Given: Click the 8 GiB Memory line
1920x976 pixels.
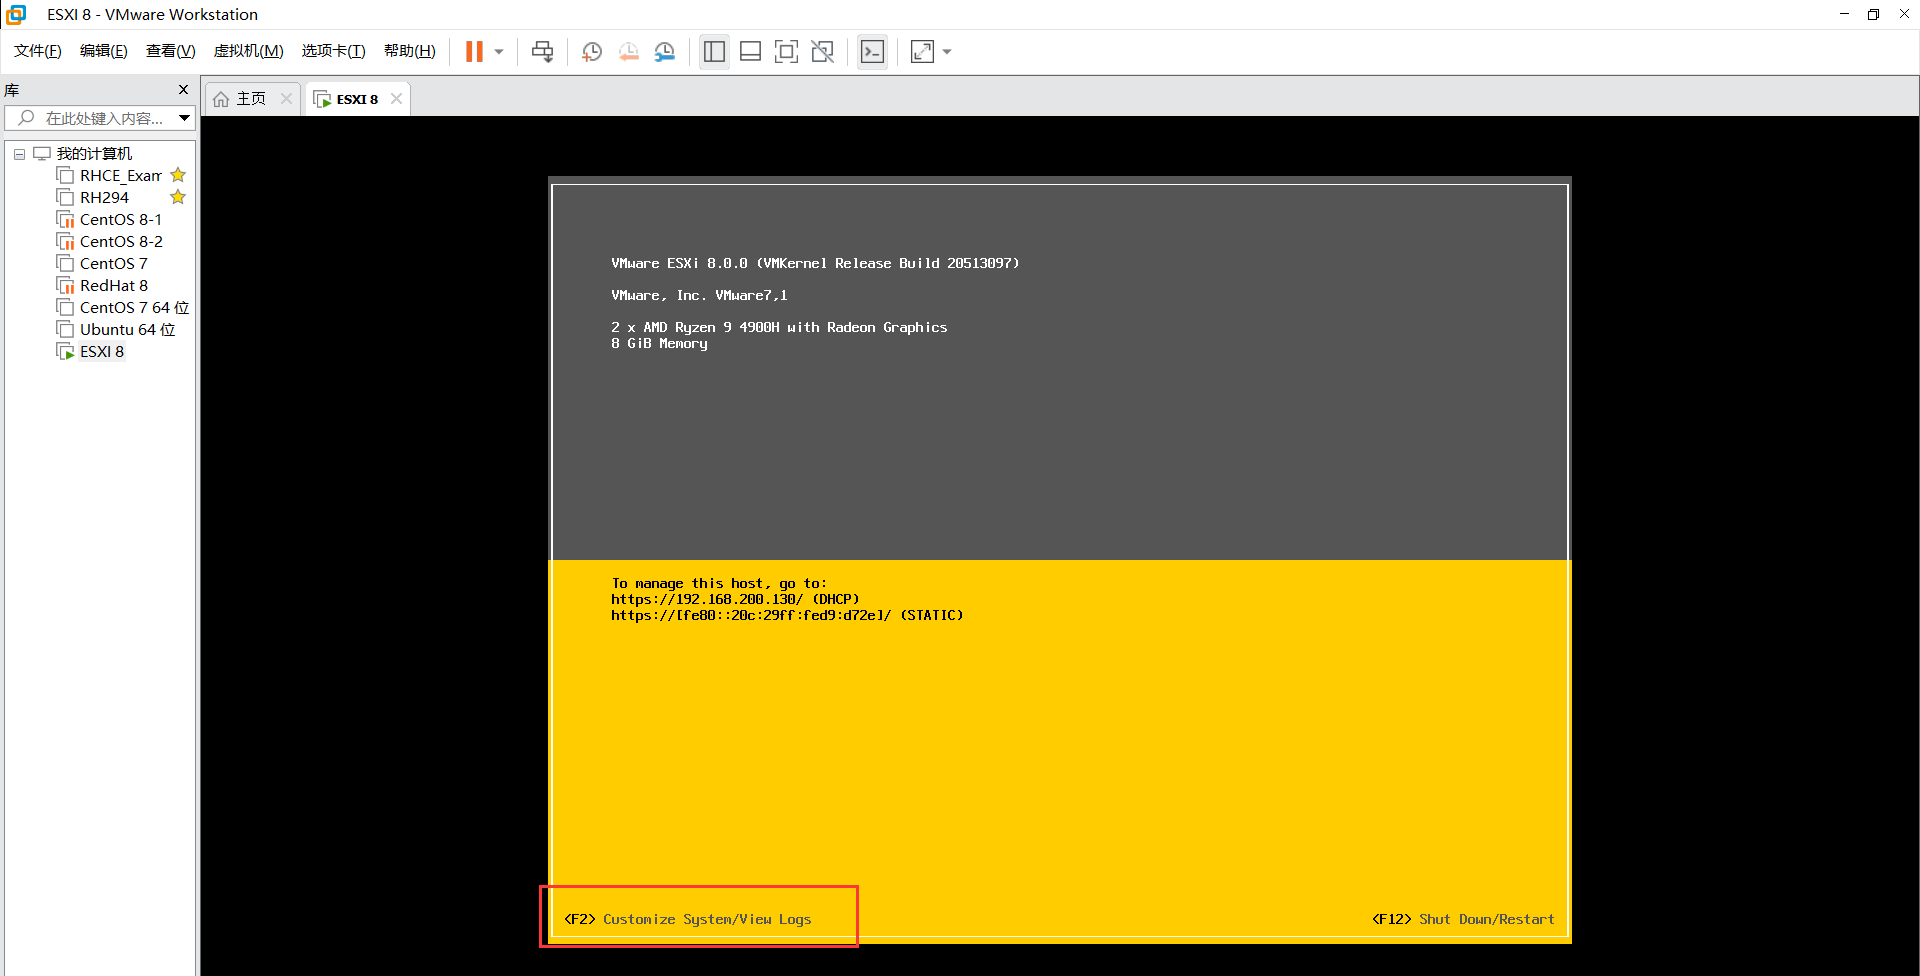Looking at the screenshot, I should (659, 343).
